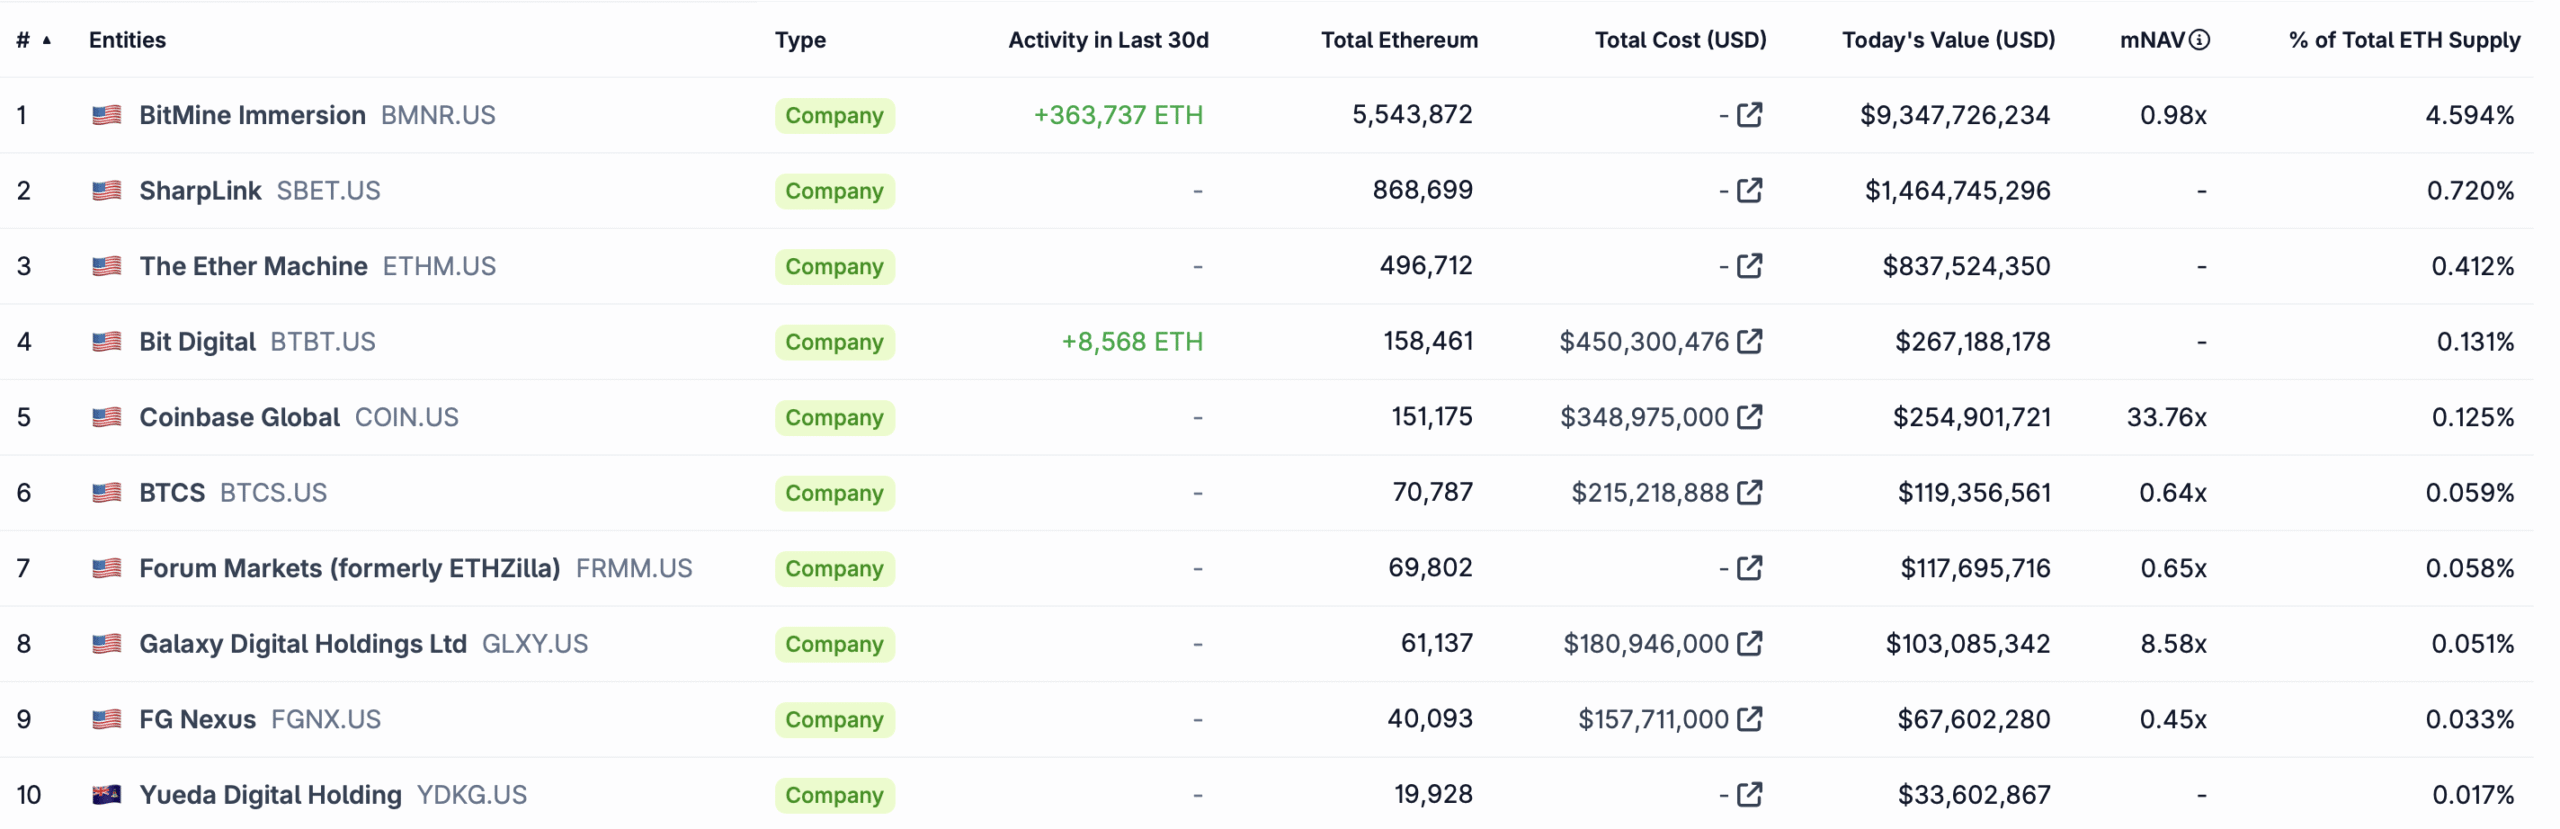
Task: Click the ETHM.US ticker text
Action: click(x=439, y=266)
